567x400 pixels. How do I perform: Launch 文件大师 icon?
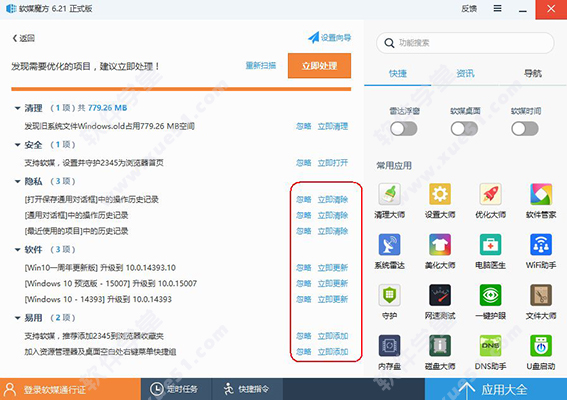tap(541, 295)
